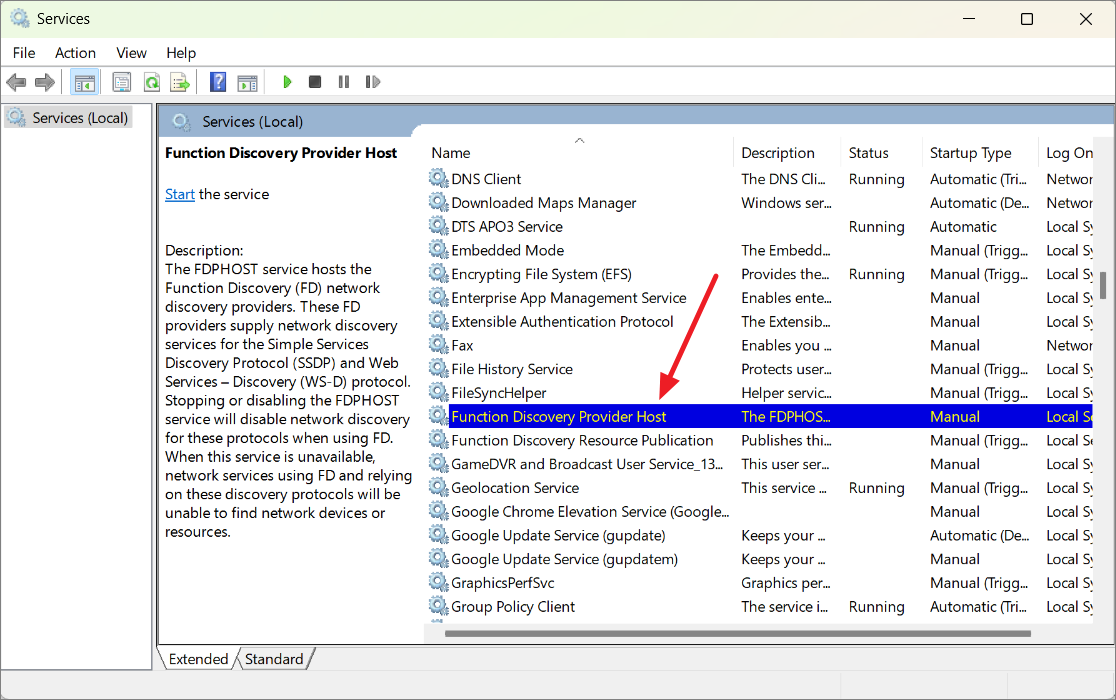This screenshot has height=700, width=1116.
Task: Open Help using the toolbar icon
Action: 217,81
